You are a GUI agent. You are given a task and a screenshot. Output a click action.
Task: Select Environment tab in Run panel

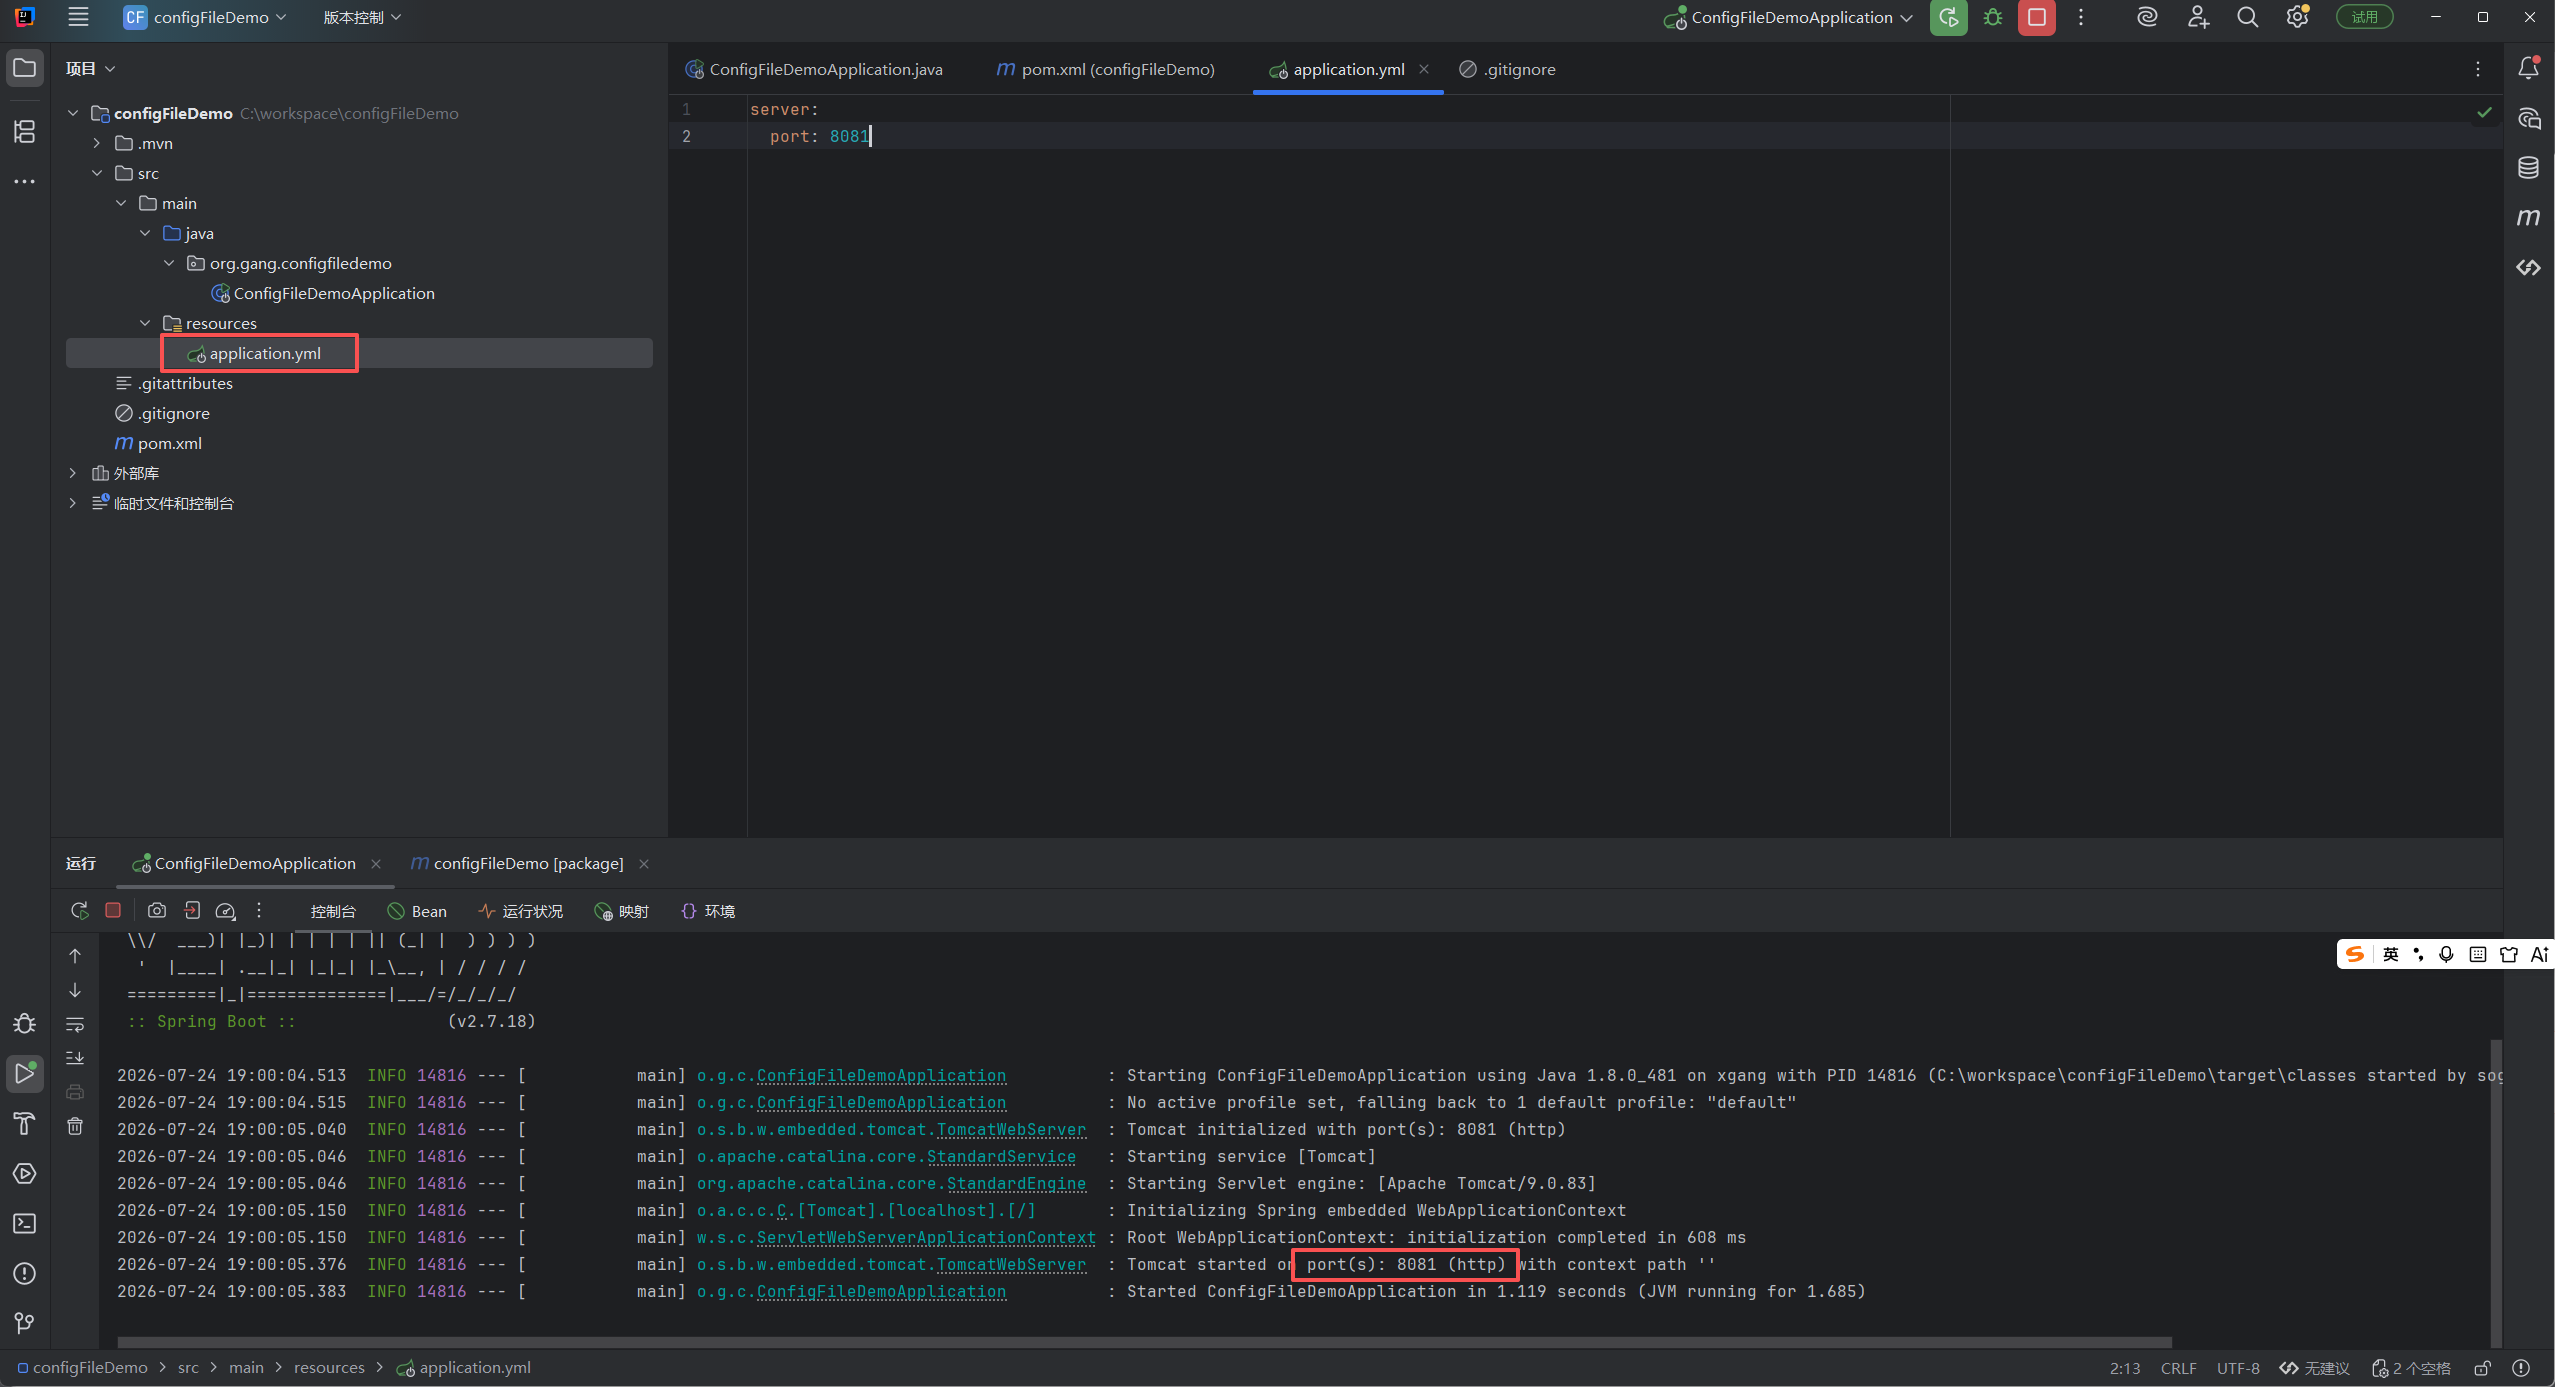(708, 911)
